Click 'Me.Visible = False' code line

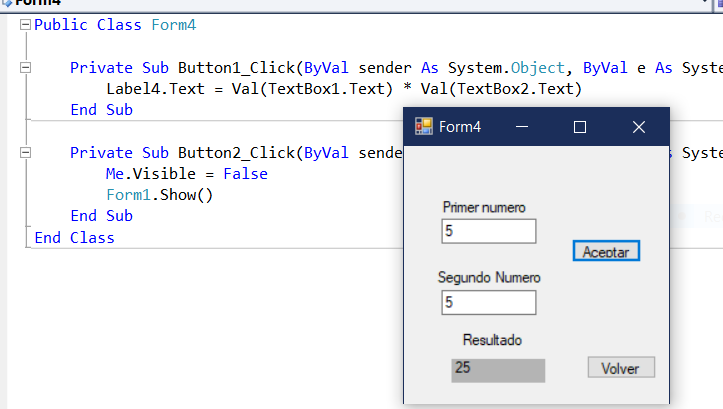click(187, 174)
